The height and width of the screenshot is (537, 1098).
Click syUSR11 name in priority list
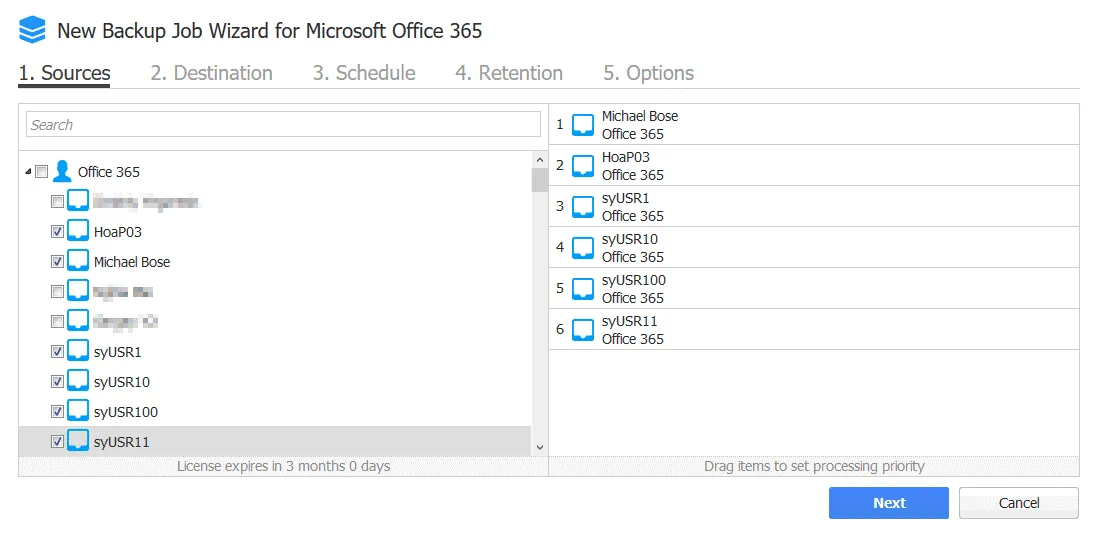tap(630, 321)
